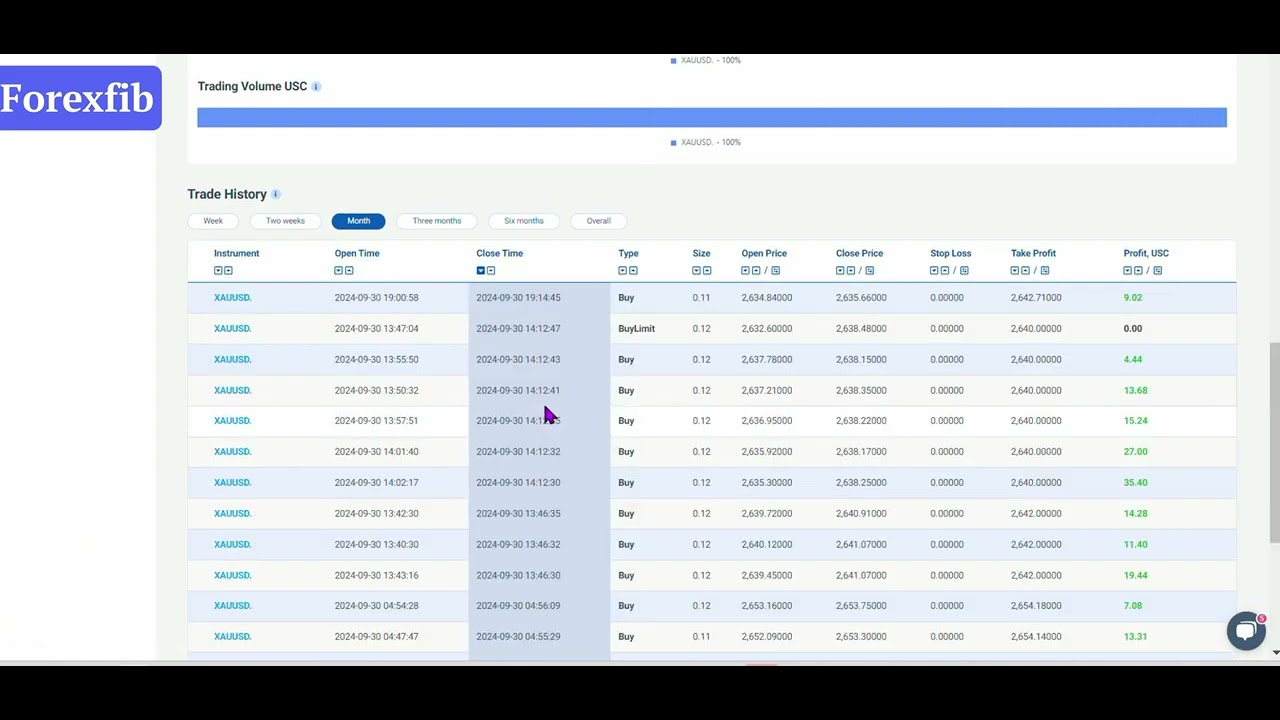Image resolution: width=1280 pixels, height=720 pixels.
Task: Sort Stop Loss with first sort icon
Action: coord(935,271)
